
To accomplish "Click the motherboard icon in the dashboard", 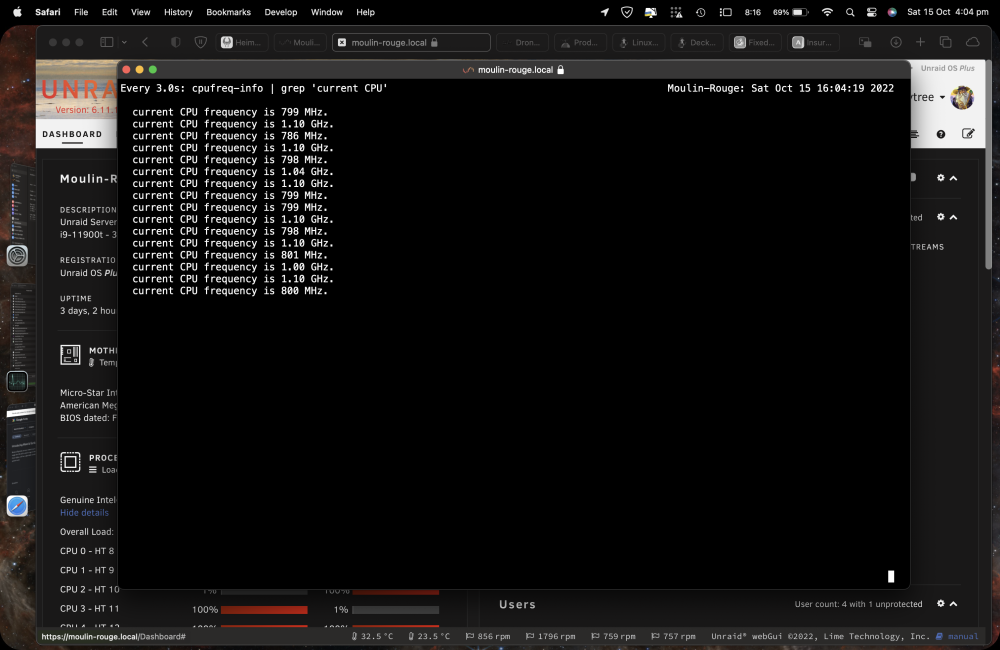I will (x=70, y=355).
